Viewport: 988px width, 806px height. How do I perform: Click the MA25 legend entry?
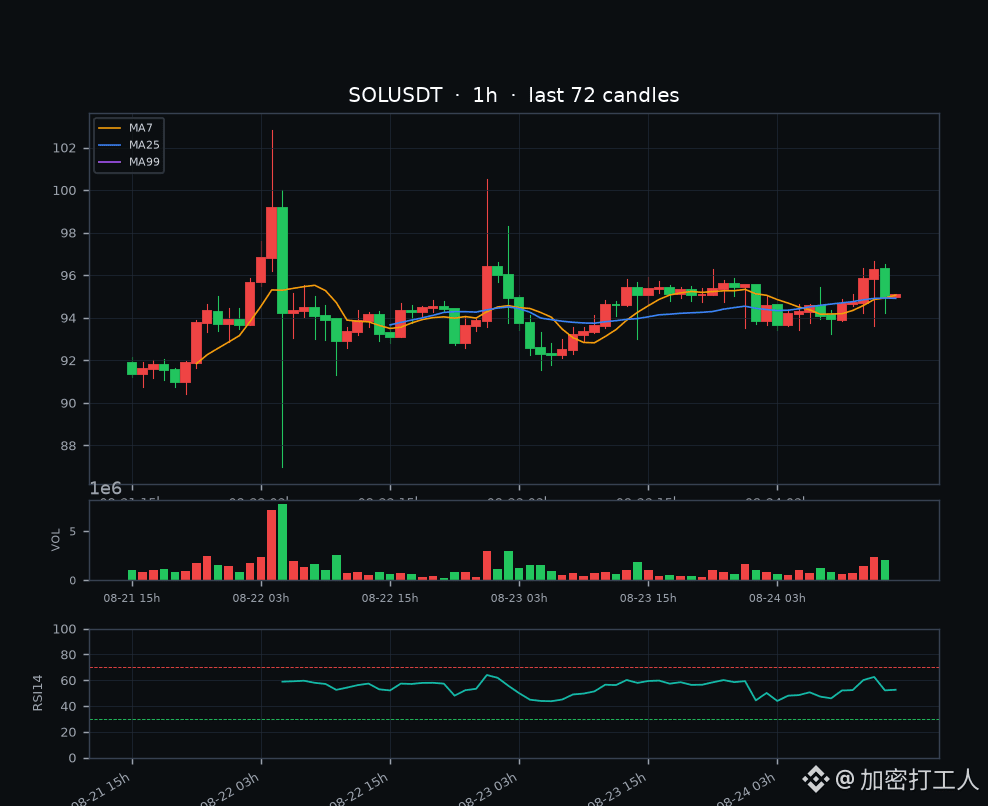pos(129,145)
